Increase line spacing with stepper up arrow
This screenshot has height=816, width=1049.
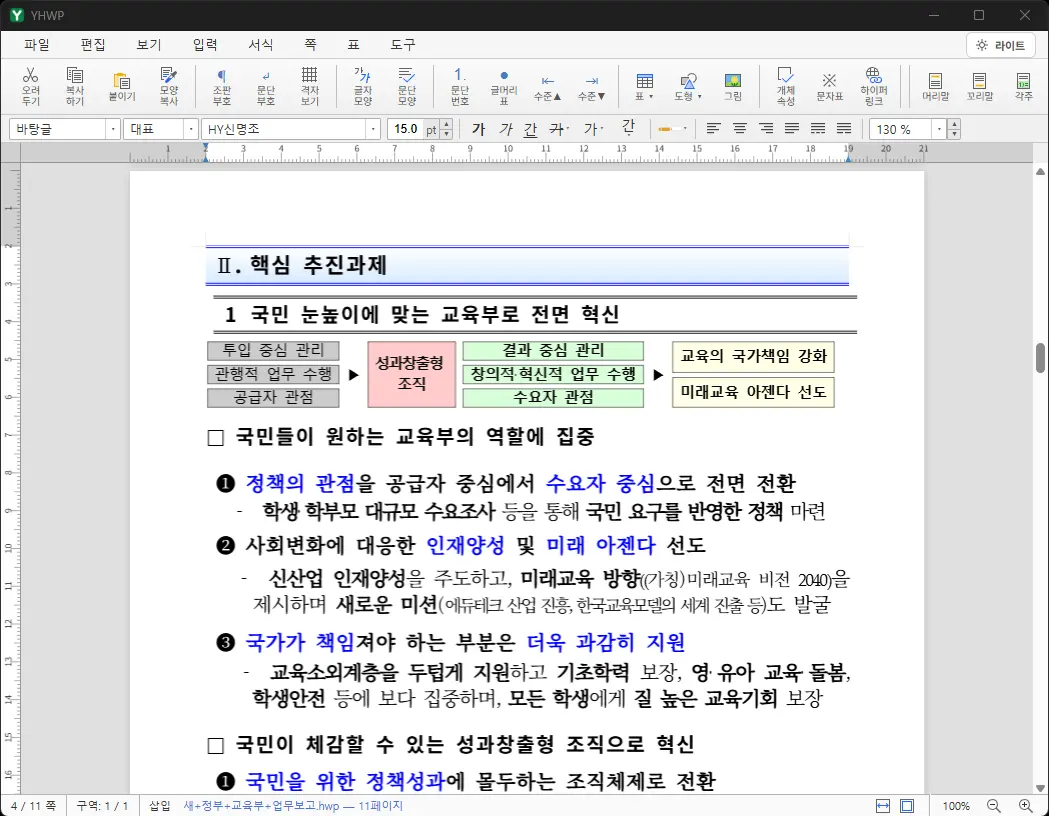(x=955, y=124)
